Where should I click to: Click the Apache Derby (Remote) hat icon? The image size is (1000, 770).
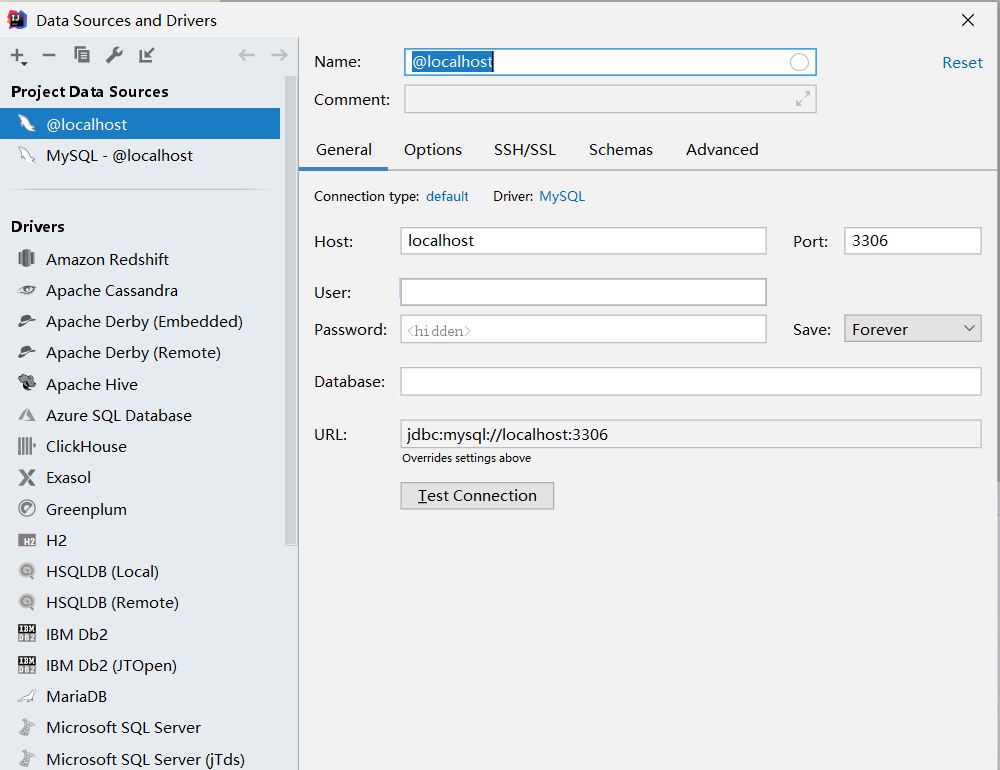tap(27, 352)
